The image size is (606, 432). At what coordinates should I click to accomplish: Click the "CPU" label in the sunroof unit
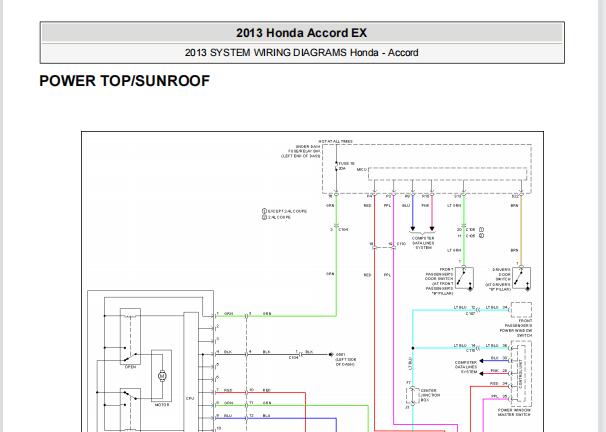pyautogui.click(x=190, y=398)
